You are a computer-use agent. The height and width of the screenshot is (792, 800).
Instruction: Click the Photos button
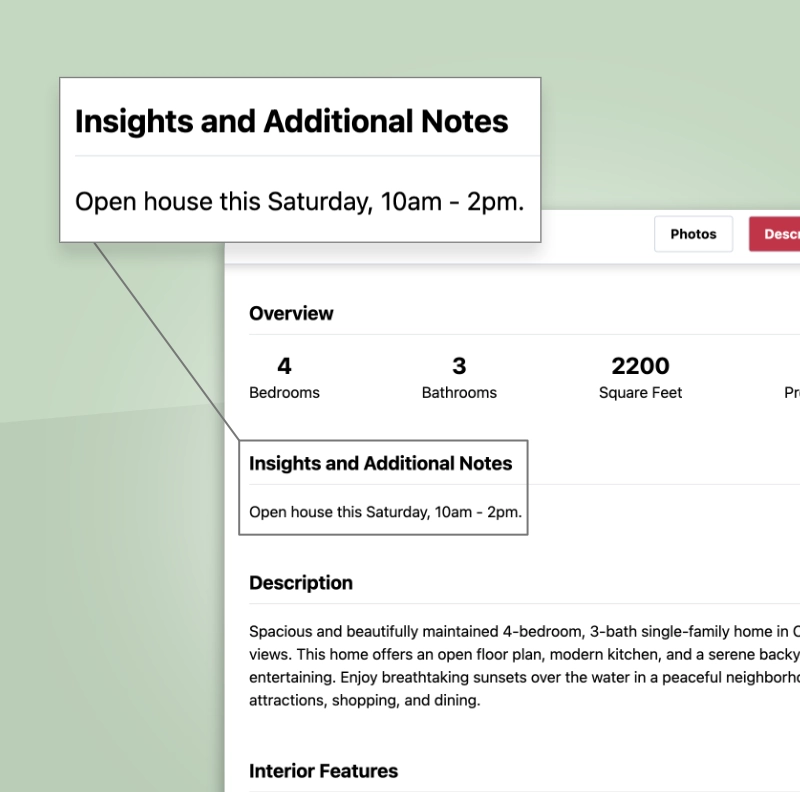tap(693, 234)
